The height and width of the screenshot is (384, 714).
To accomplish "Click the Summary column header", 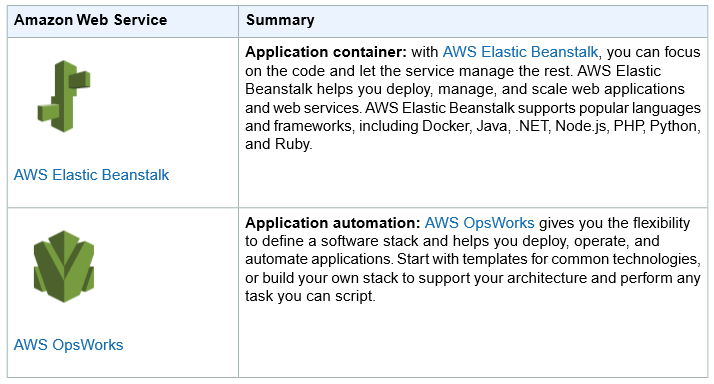I will [x=280, y=20].
